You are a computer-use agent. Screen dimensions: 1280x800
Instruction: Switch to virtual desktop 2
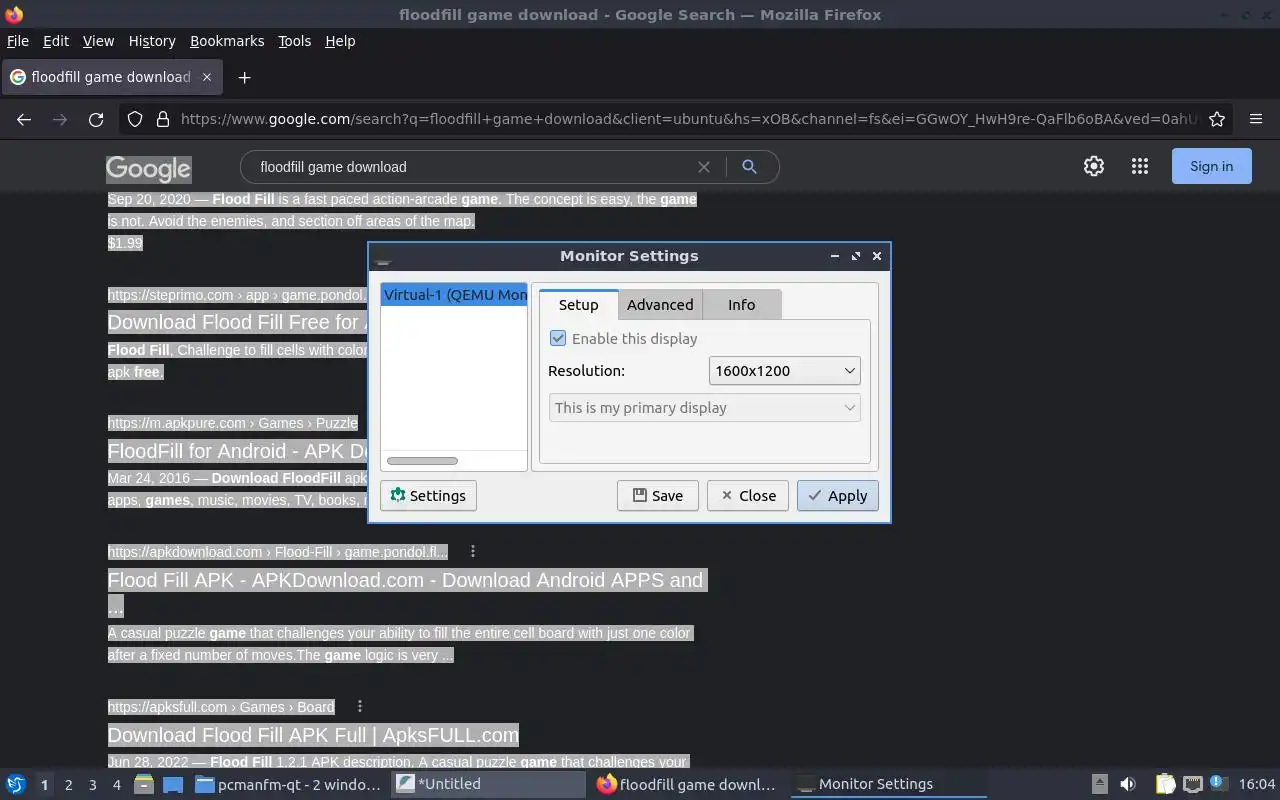point(68,785)
